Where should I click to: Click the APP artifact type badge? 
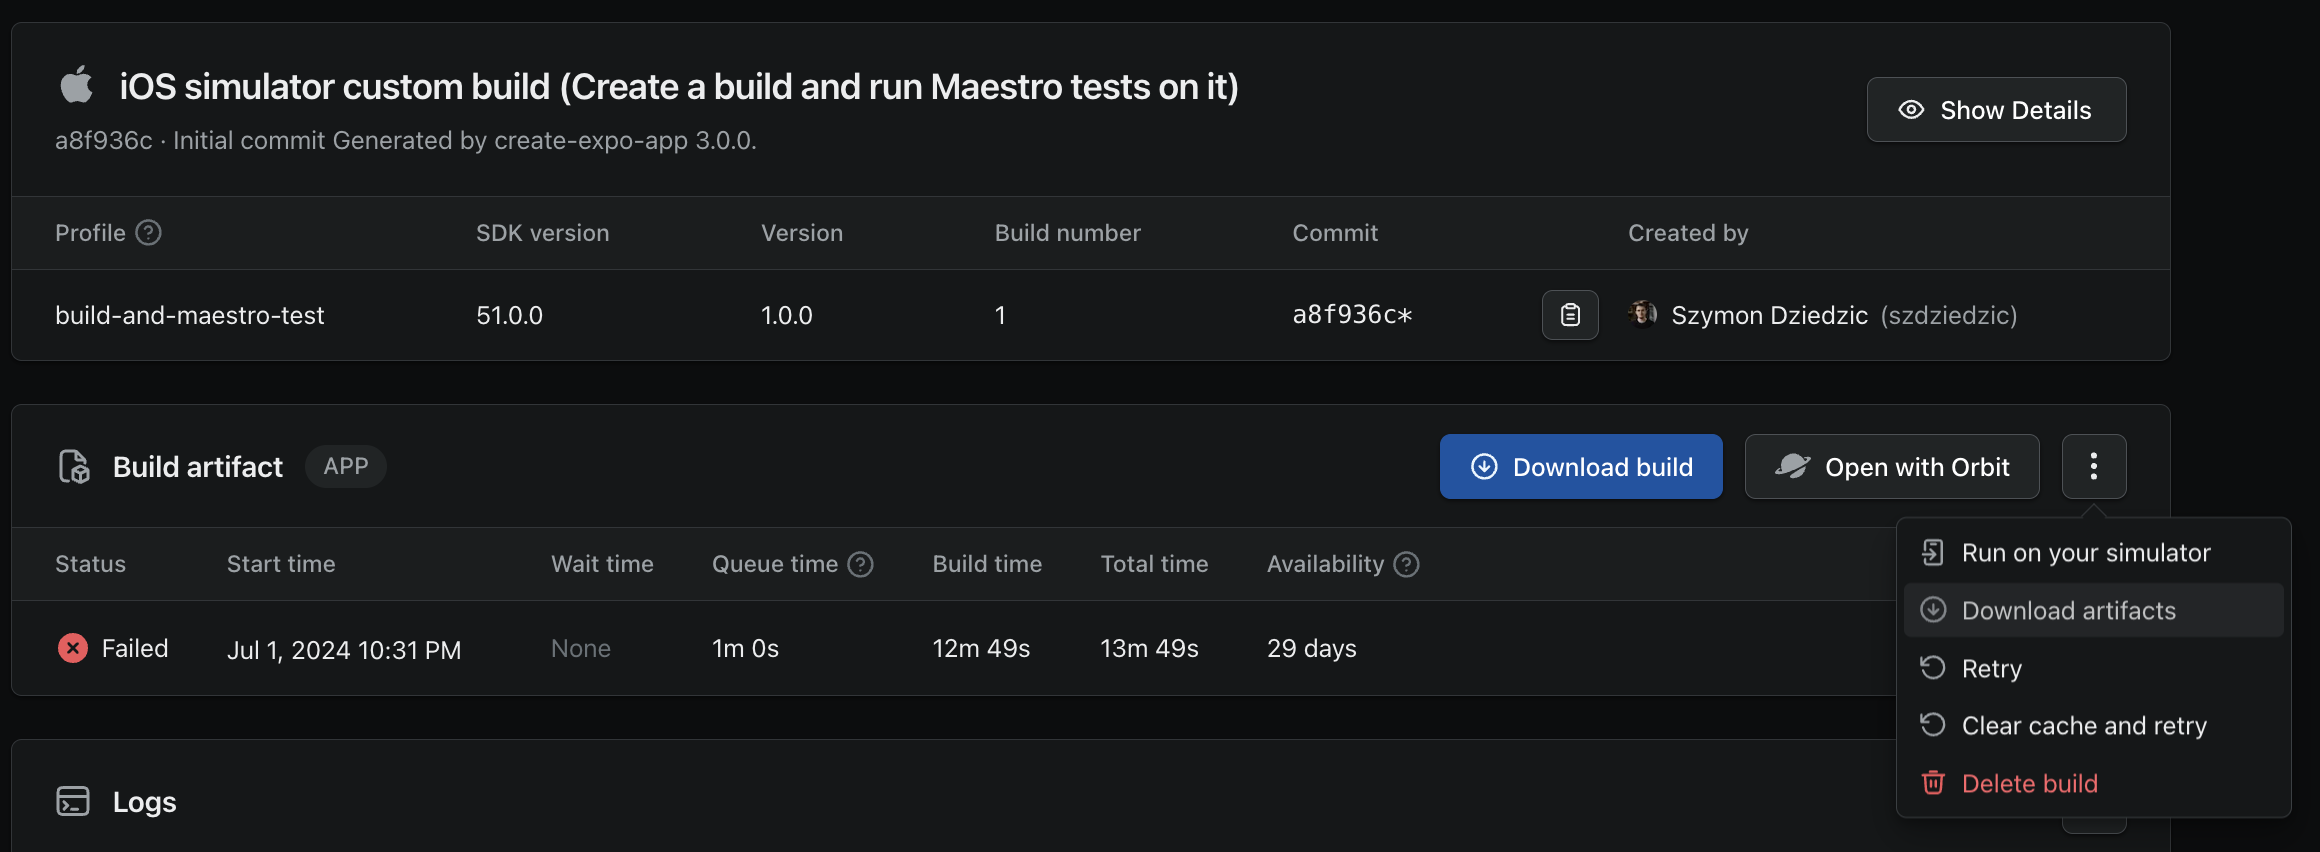pyautogui.click(x=346, y=467)
